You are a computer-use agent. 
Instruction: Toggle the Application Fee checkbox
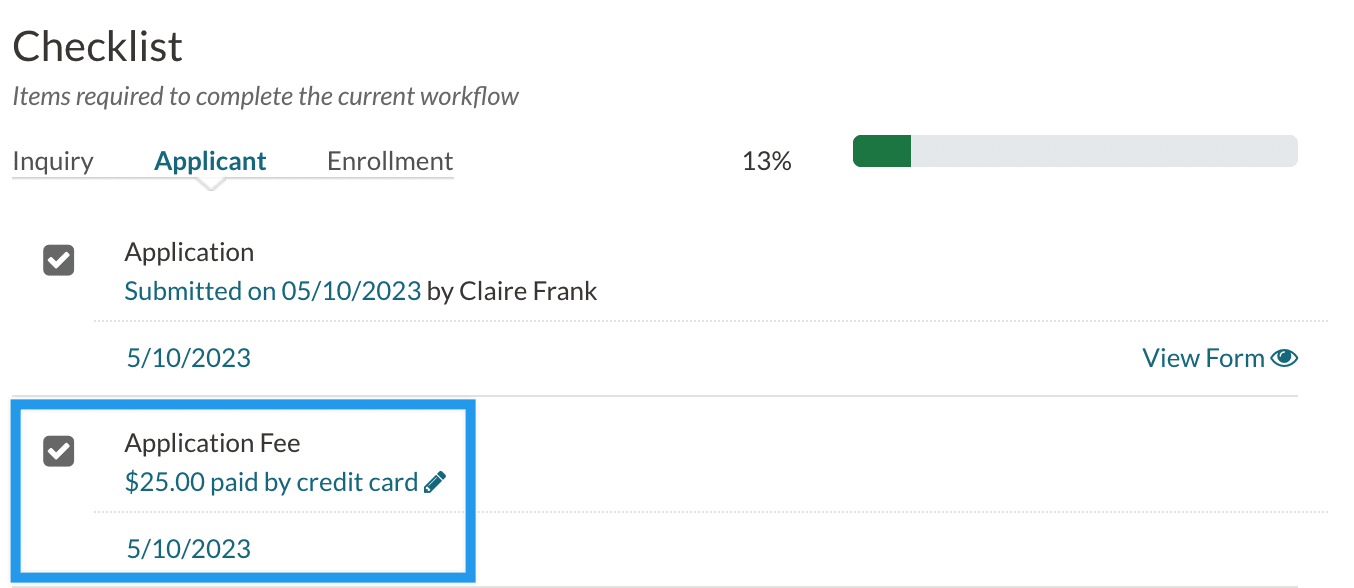click(59, 452)
